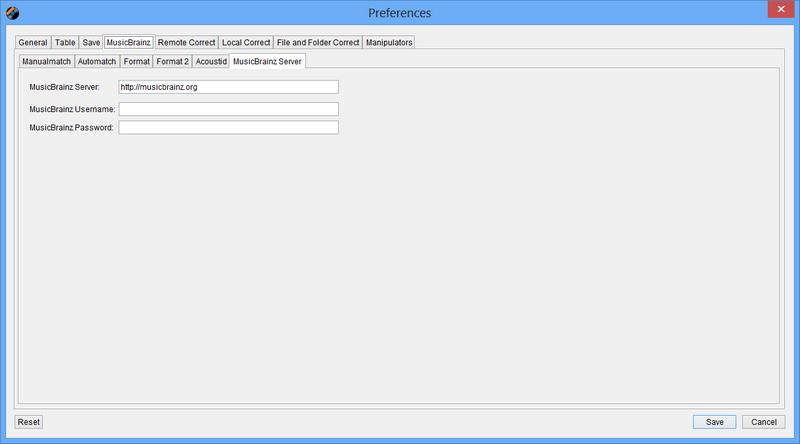The width and height of the screenshot is (800, 444).
Task: Select the MusicBrainz Server sub-tab
Action: pyautogui.click(x=267, y=61)
